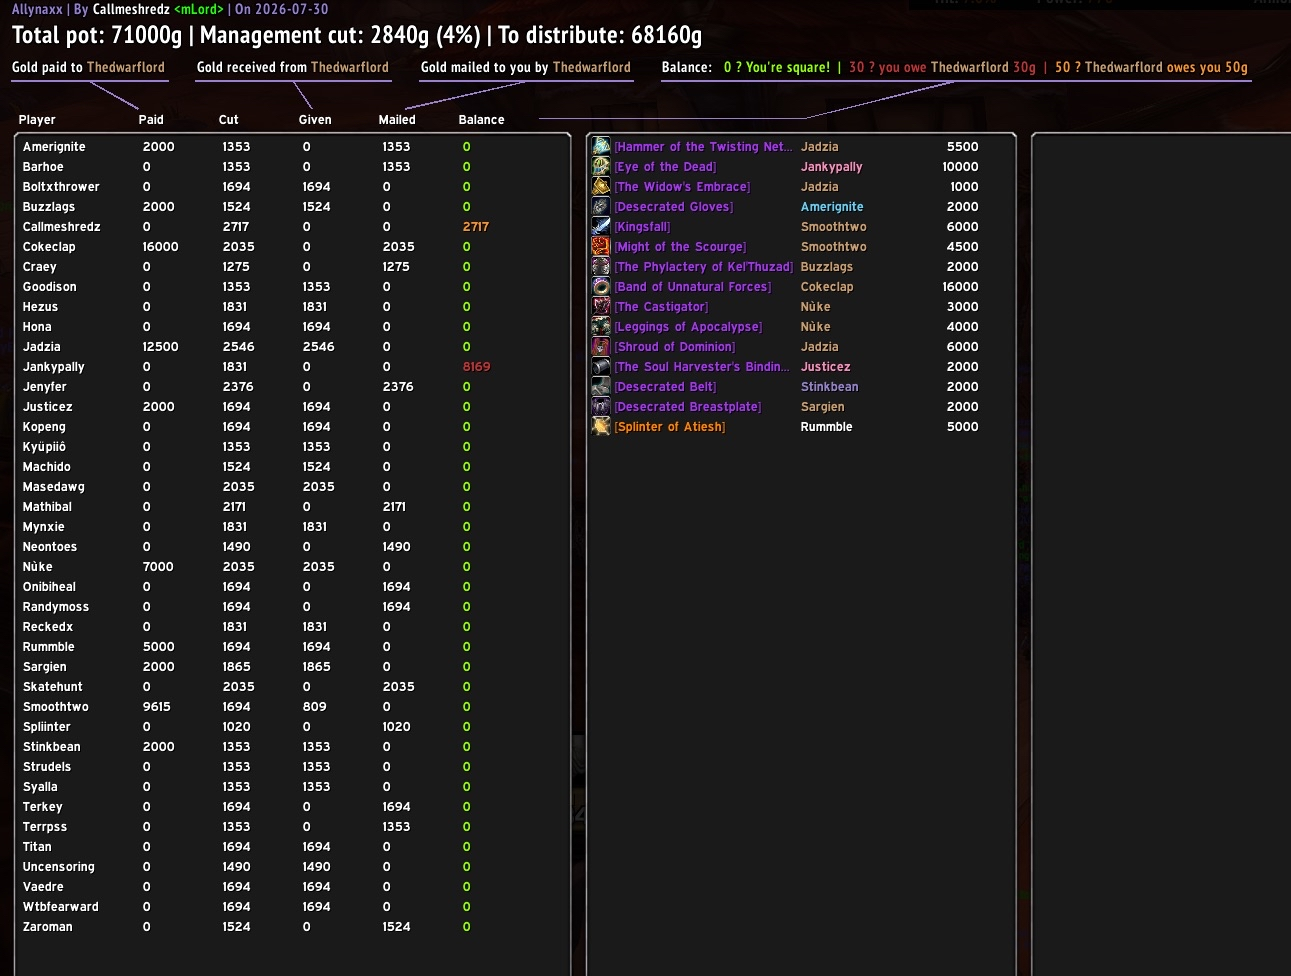Select player Zaroman at the list bottom
Image resolution: width=1291 pixels, height=976 pixels.
tap(47, 927)
